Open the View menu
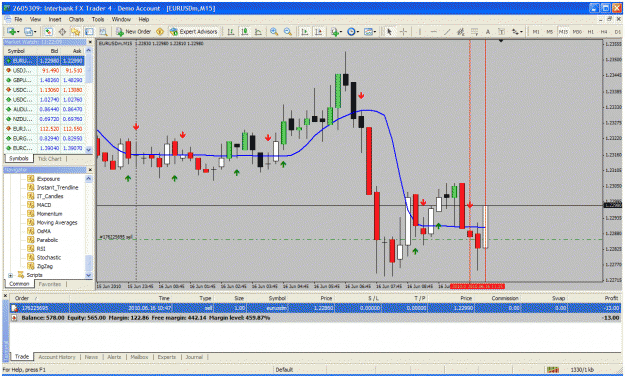This screenshot has width=625, height=376. [x=35, y=19]
